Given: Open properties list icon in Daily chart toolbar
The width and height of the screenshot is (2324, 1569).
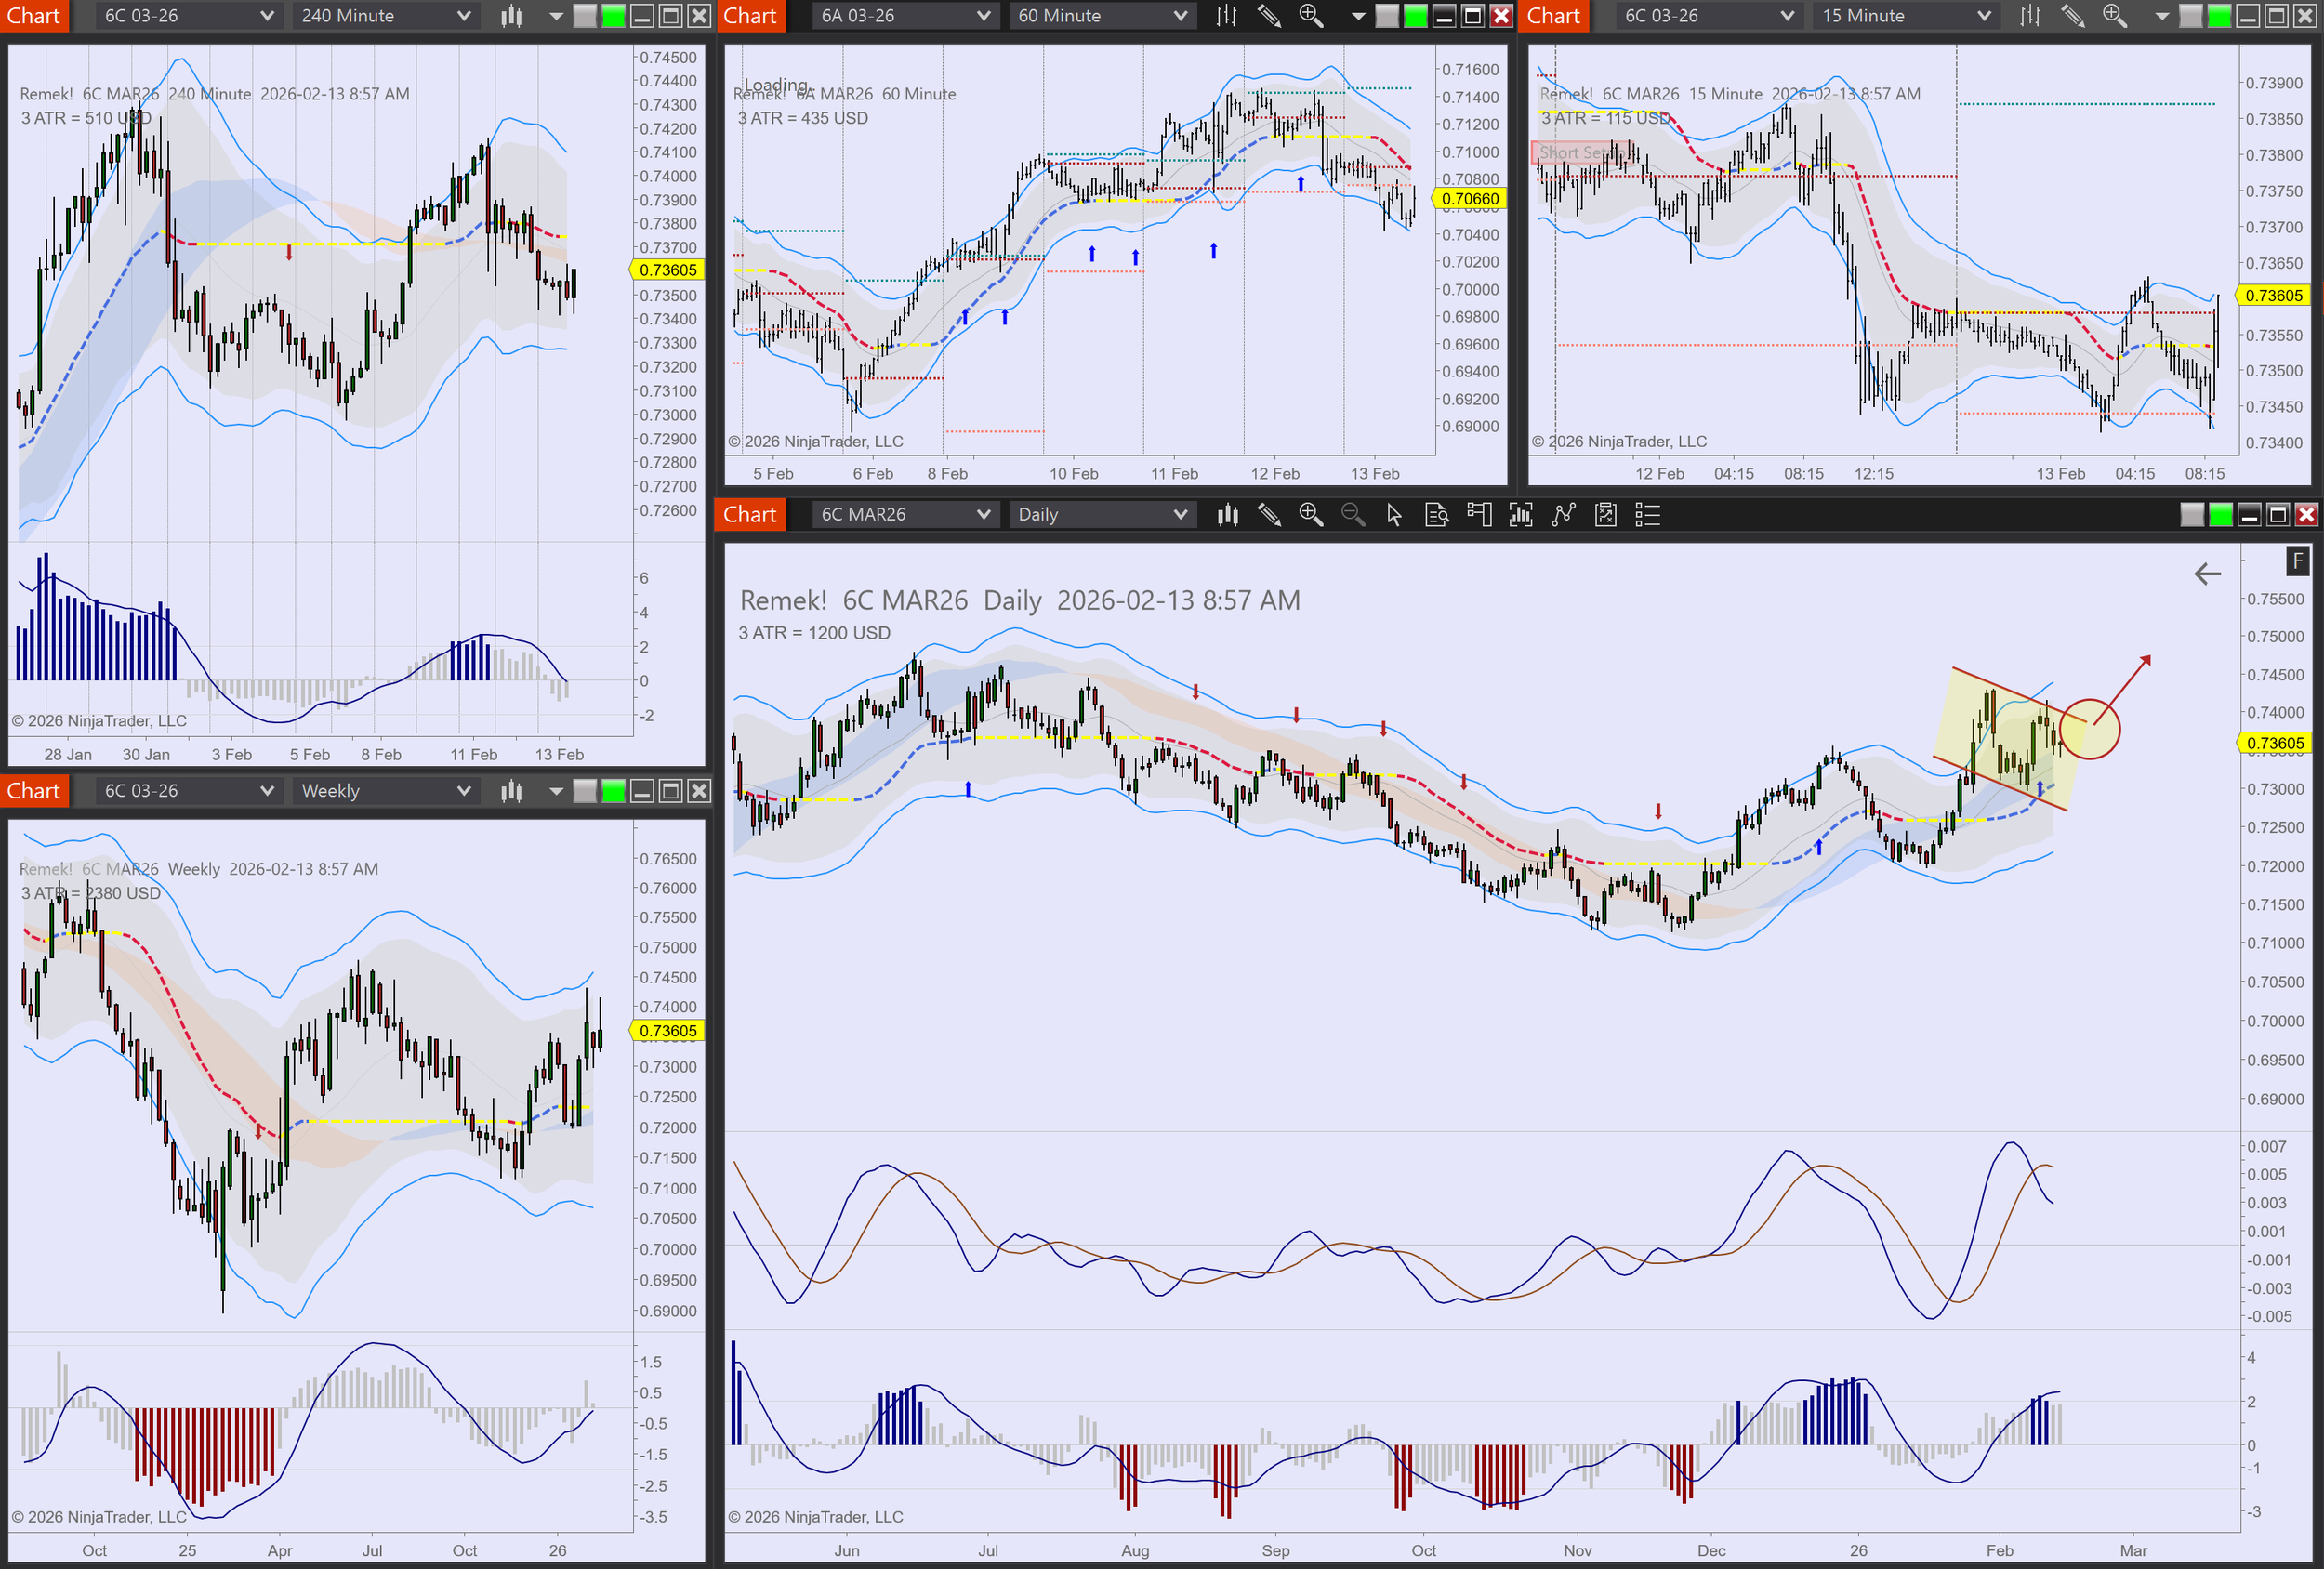Looking at the screenshot, I should (1647, 515).
